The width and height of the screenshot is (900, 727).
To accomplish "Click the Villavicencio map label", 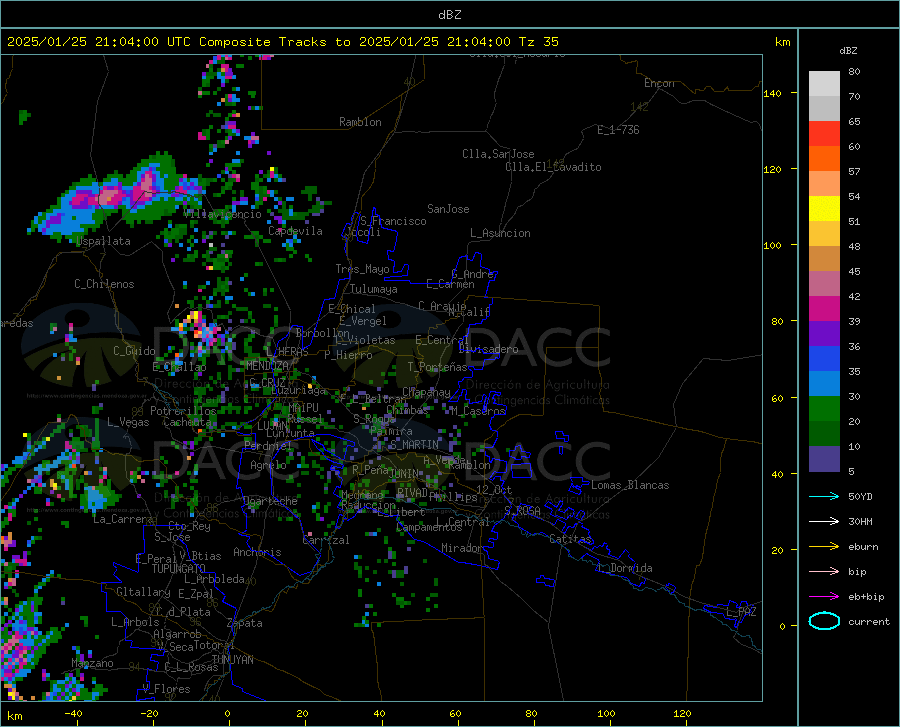I will [223, 214].
